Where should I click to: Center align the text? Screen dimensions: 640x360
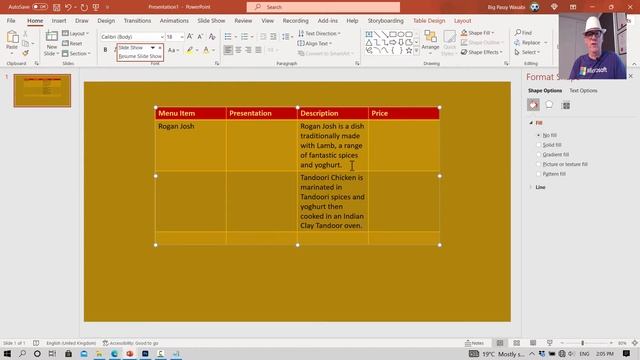[x=238, y=50]
